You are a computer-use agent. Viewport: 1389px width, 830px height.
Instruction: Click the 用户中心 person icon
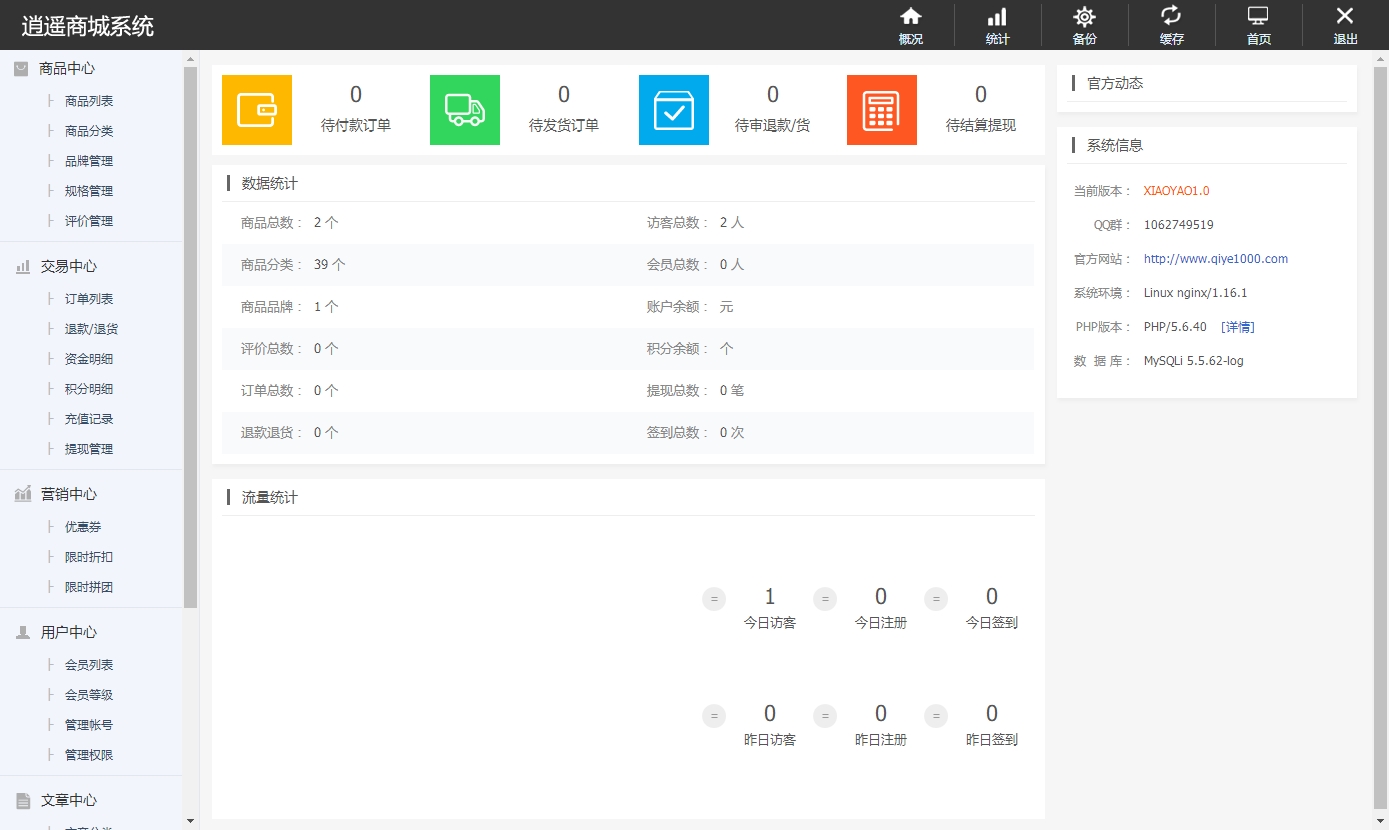(22, 632)
